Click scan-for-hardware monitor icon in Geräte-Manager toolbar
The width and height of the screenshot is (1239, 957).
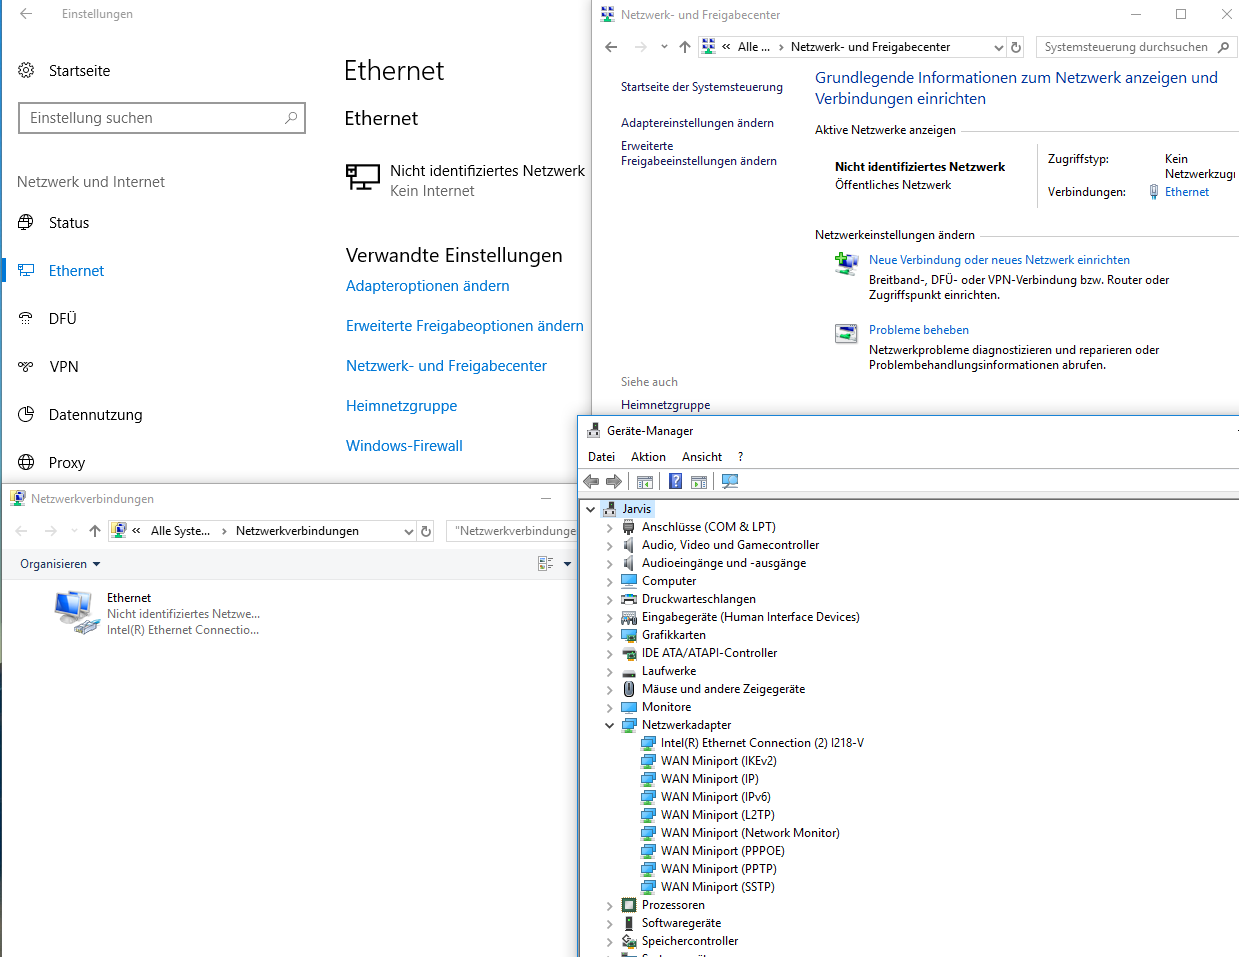pos(730,481)
